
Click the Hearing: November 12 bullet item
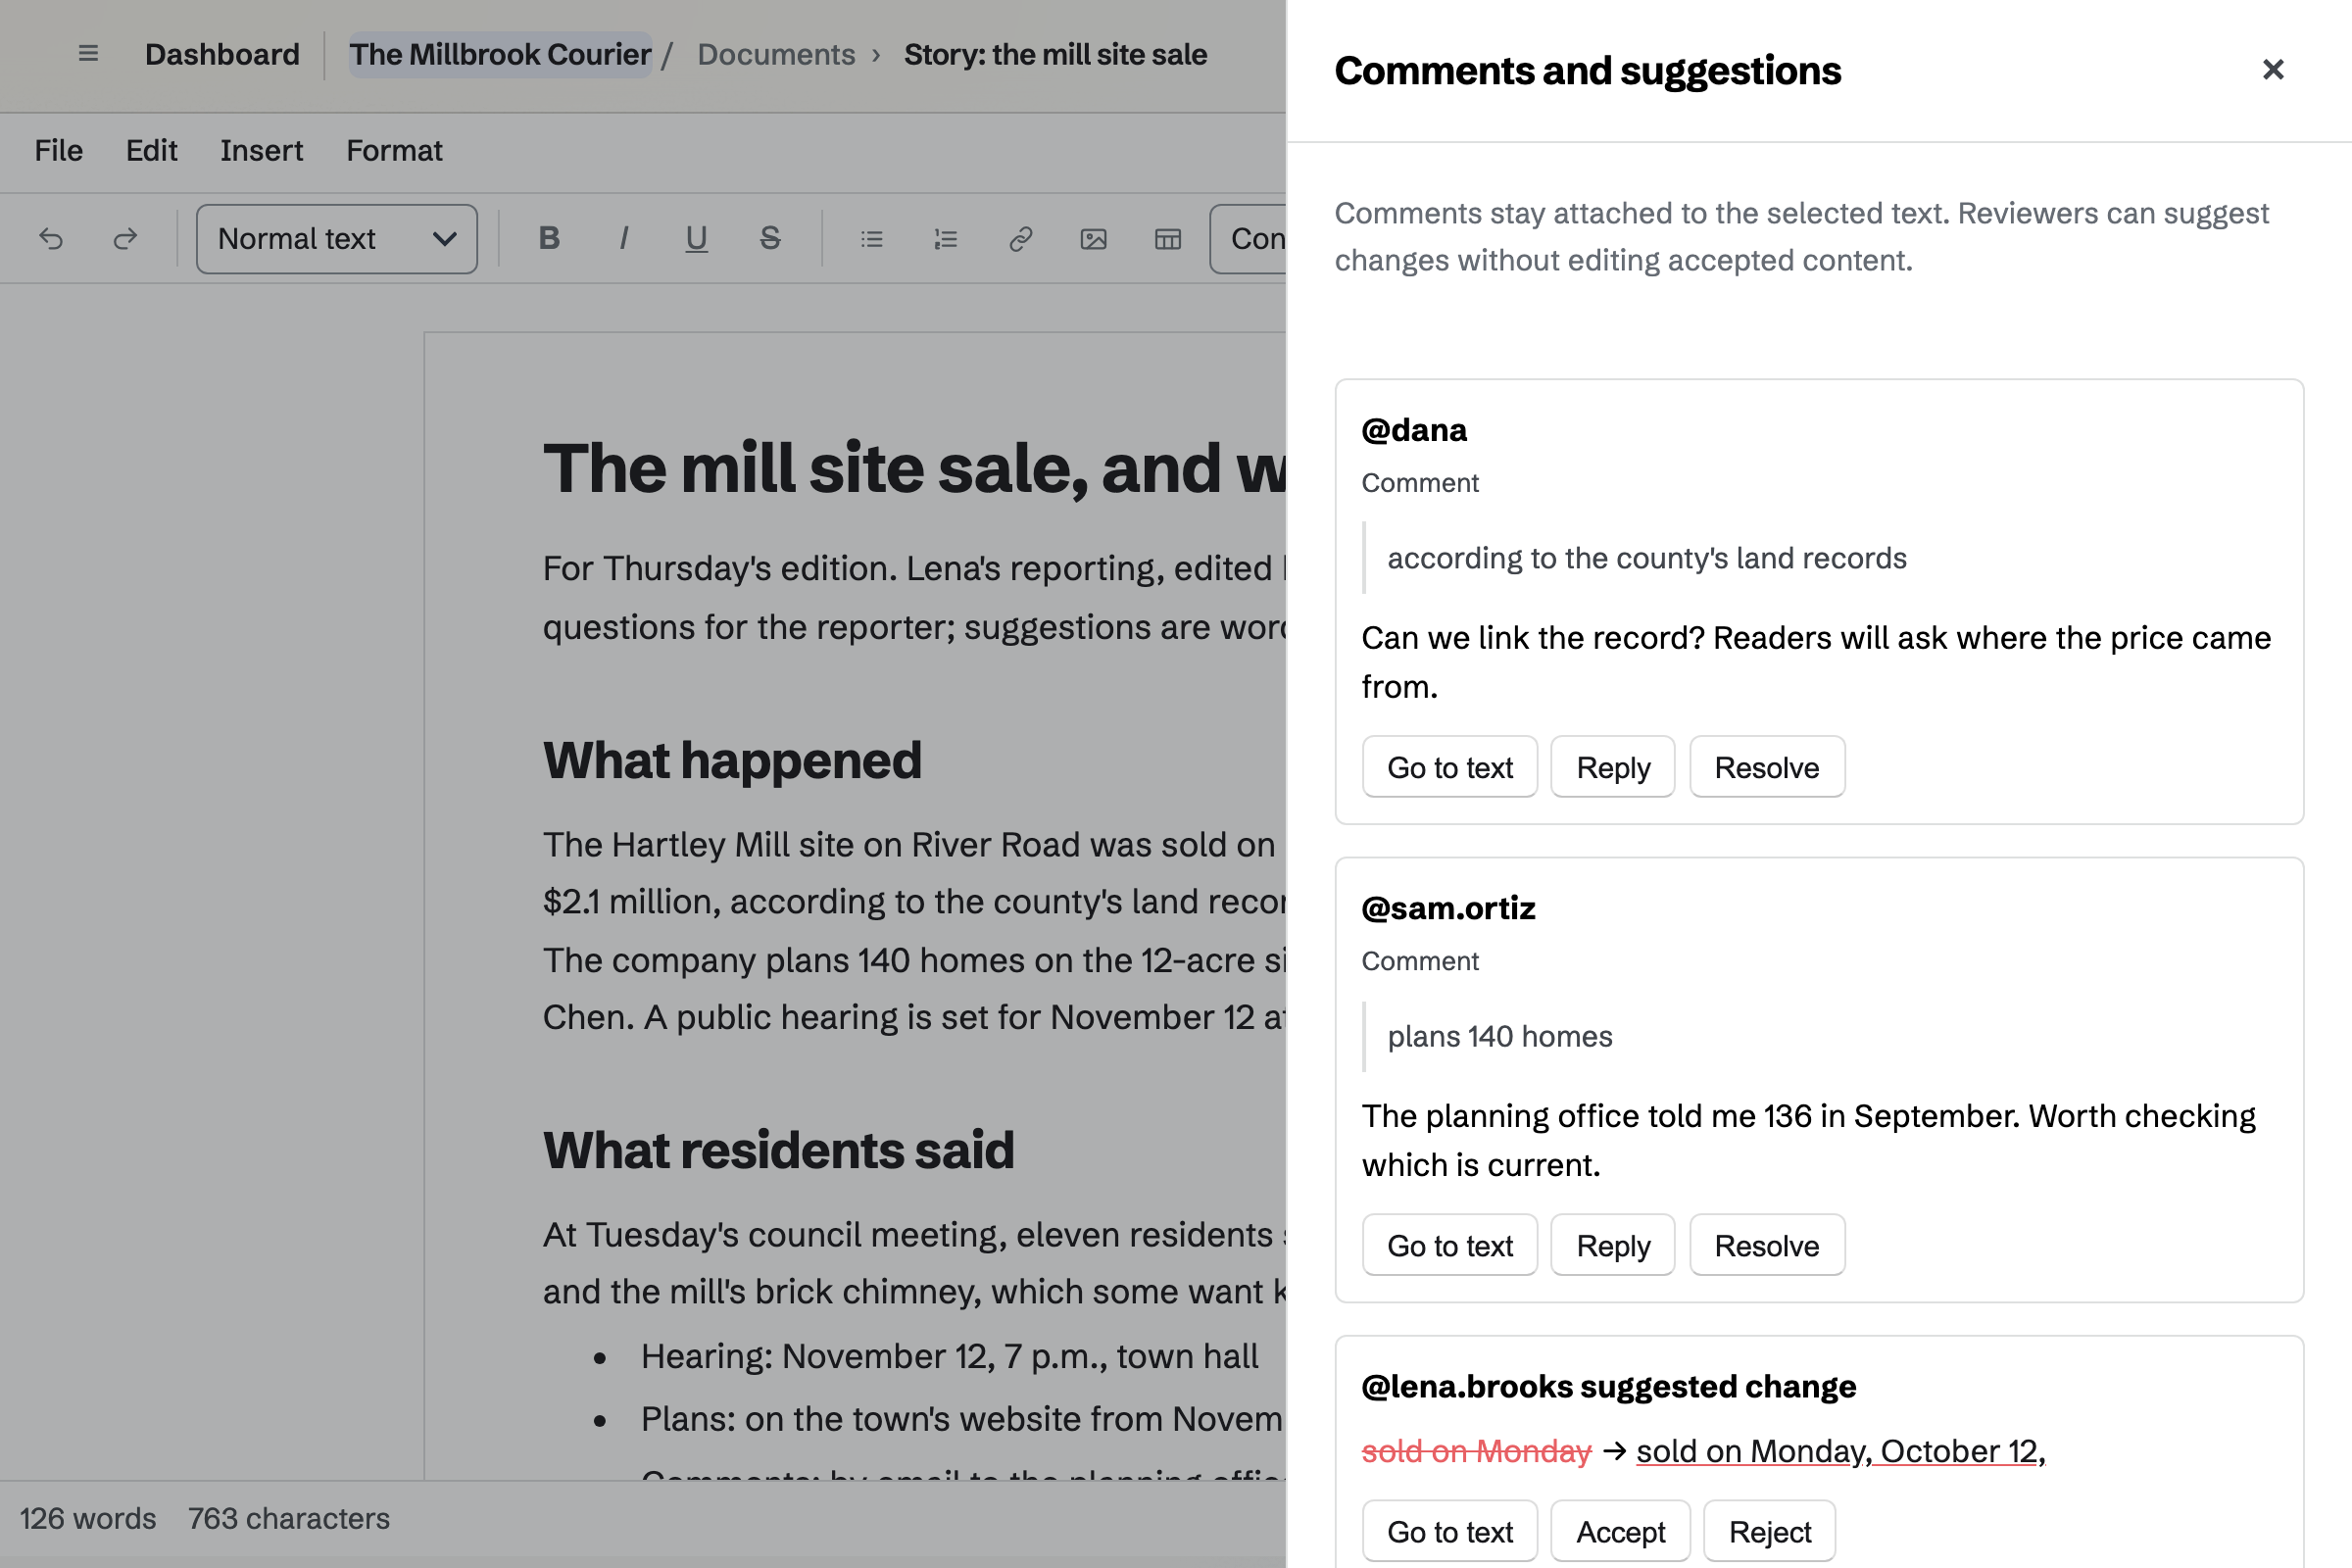point(949,1356)
